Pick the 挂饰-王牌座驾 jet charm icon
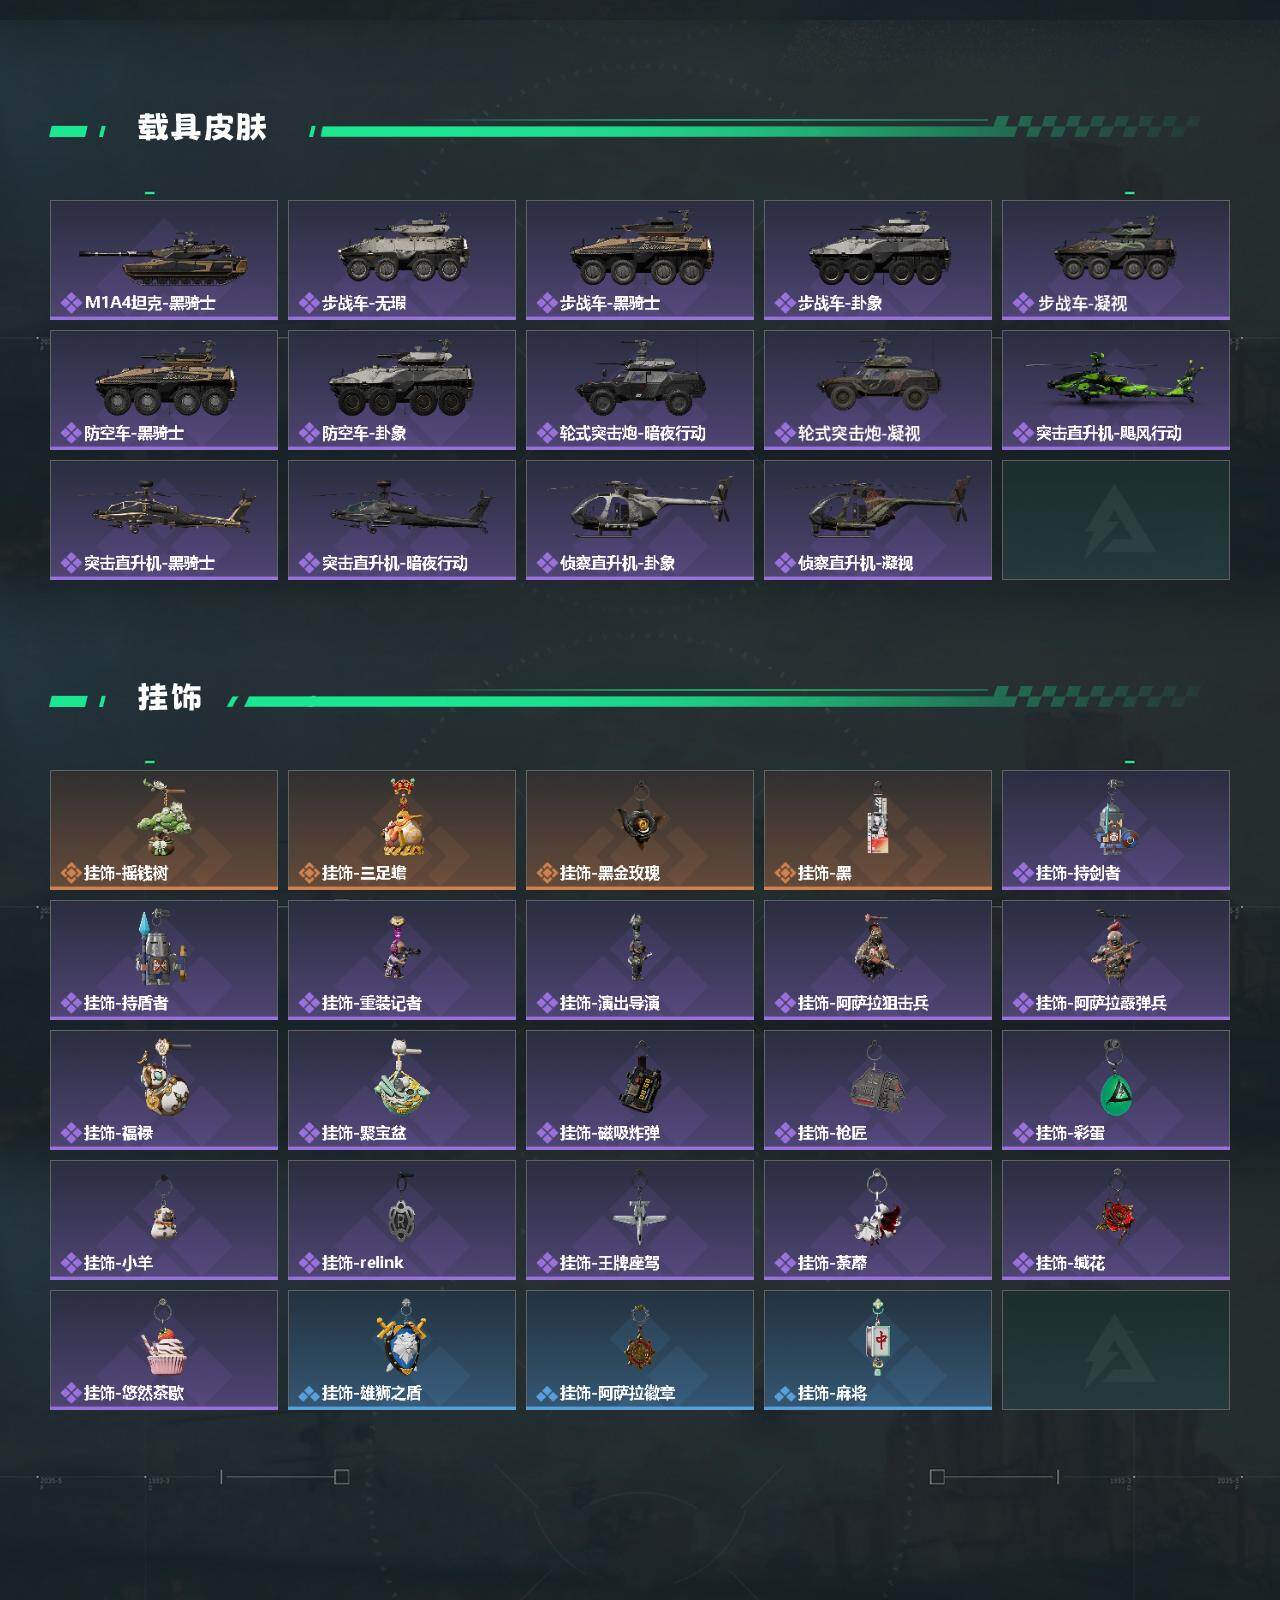This screenshot has height=1600, width=1280. [x=640, y=1208]
